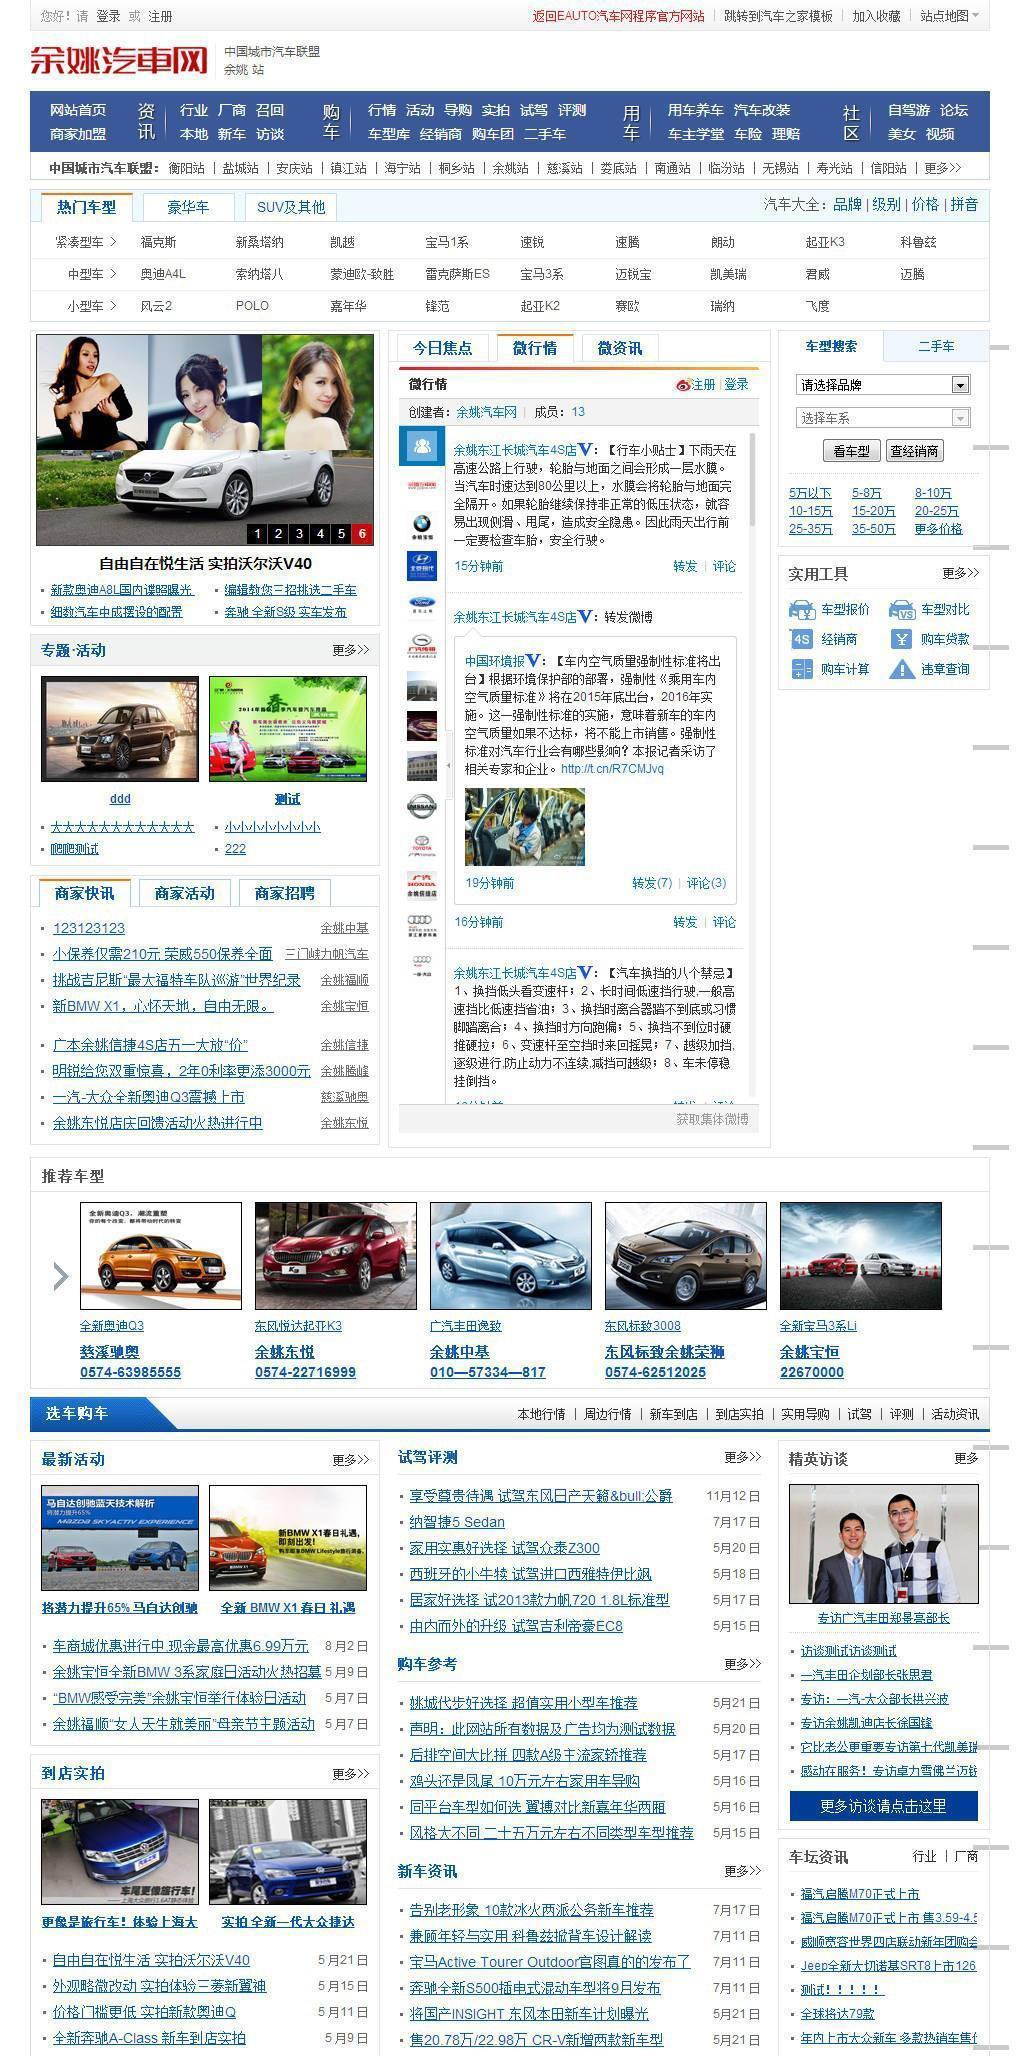The width and height of the screenshot is (1017, 2056).
Task: Expand 更多>> in the 实用工具 panel
Action: tap(960, 573)
